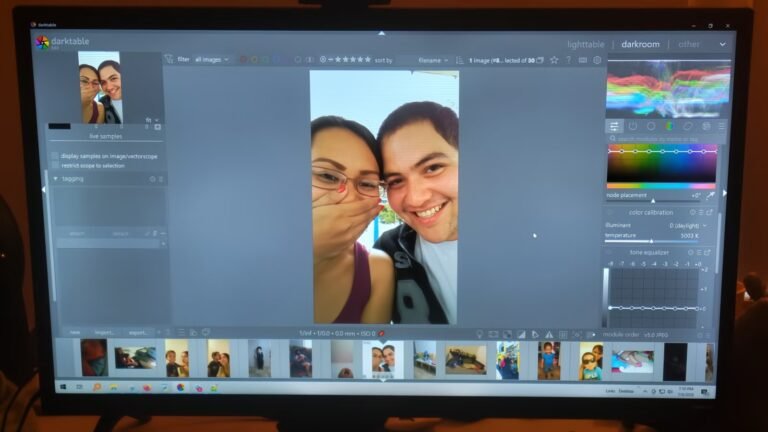Open color calibration presets menu

701,213
